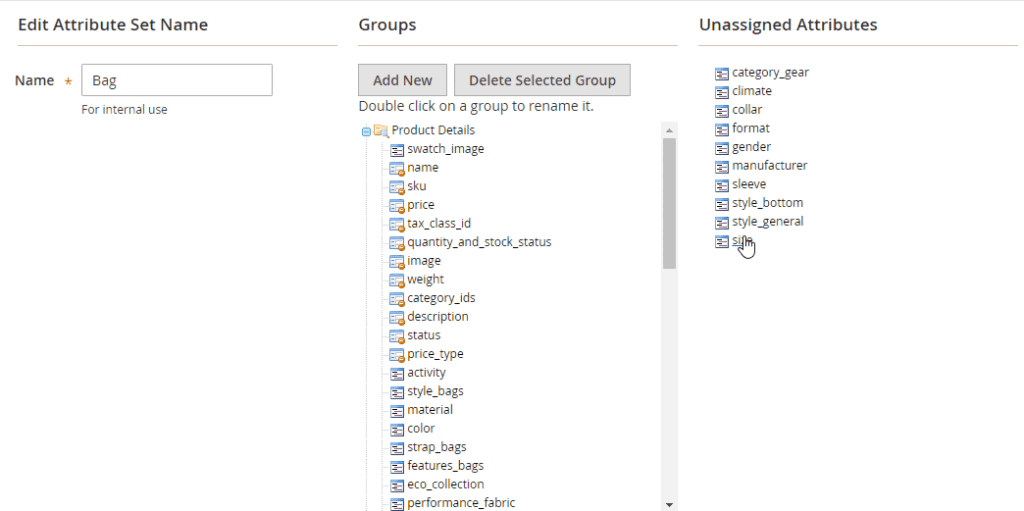Select the strap_bags attribute
Viewport: 1024px width, 511px height.
(437, 447)
